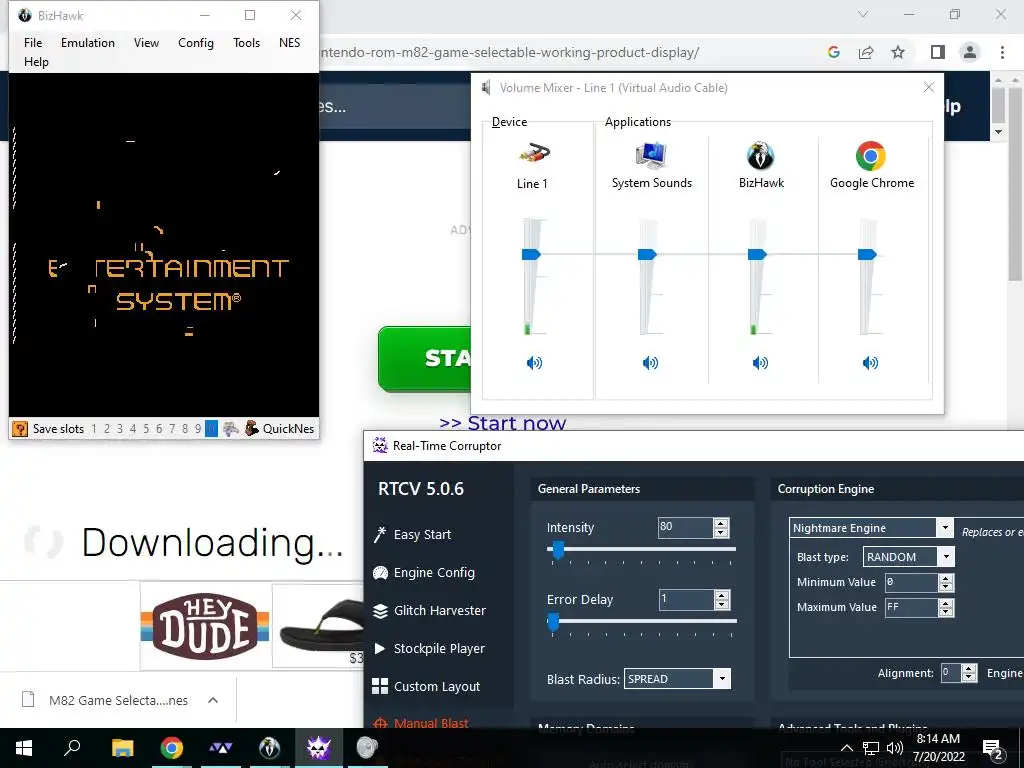Decrease Intensity value with down arrow

pyautogui.click(x=721, y=532)
